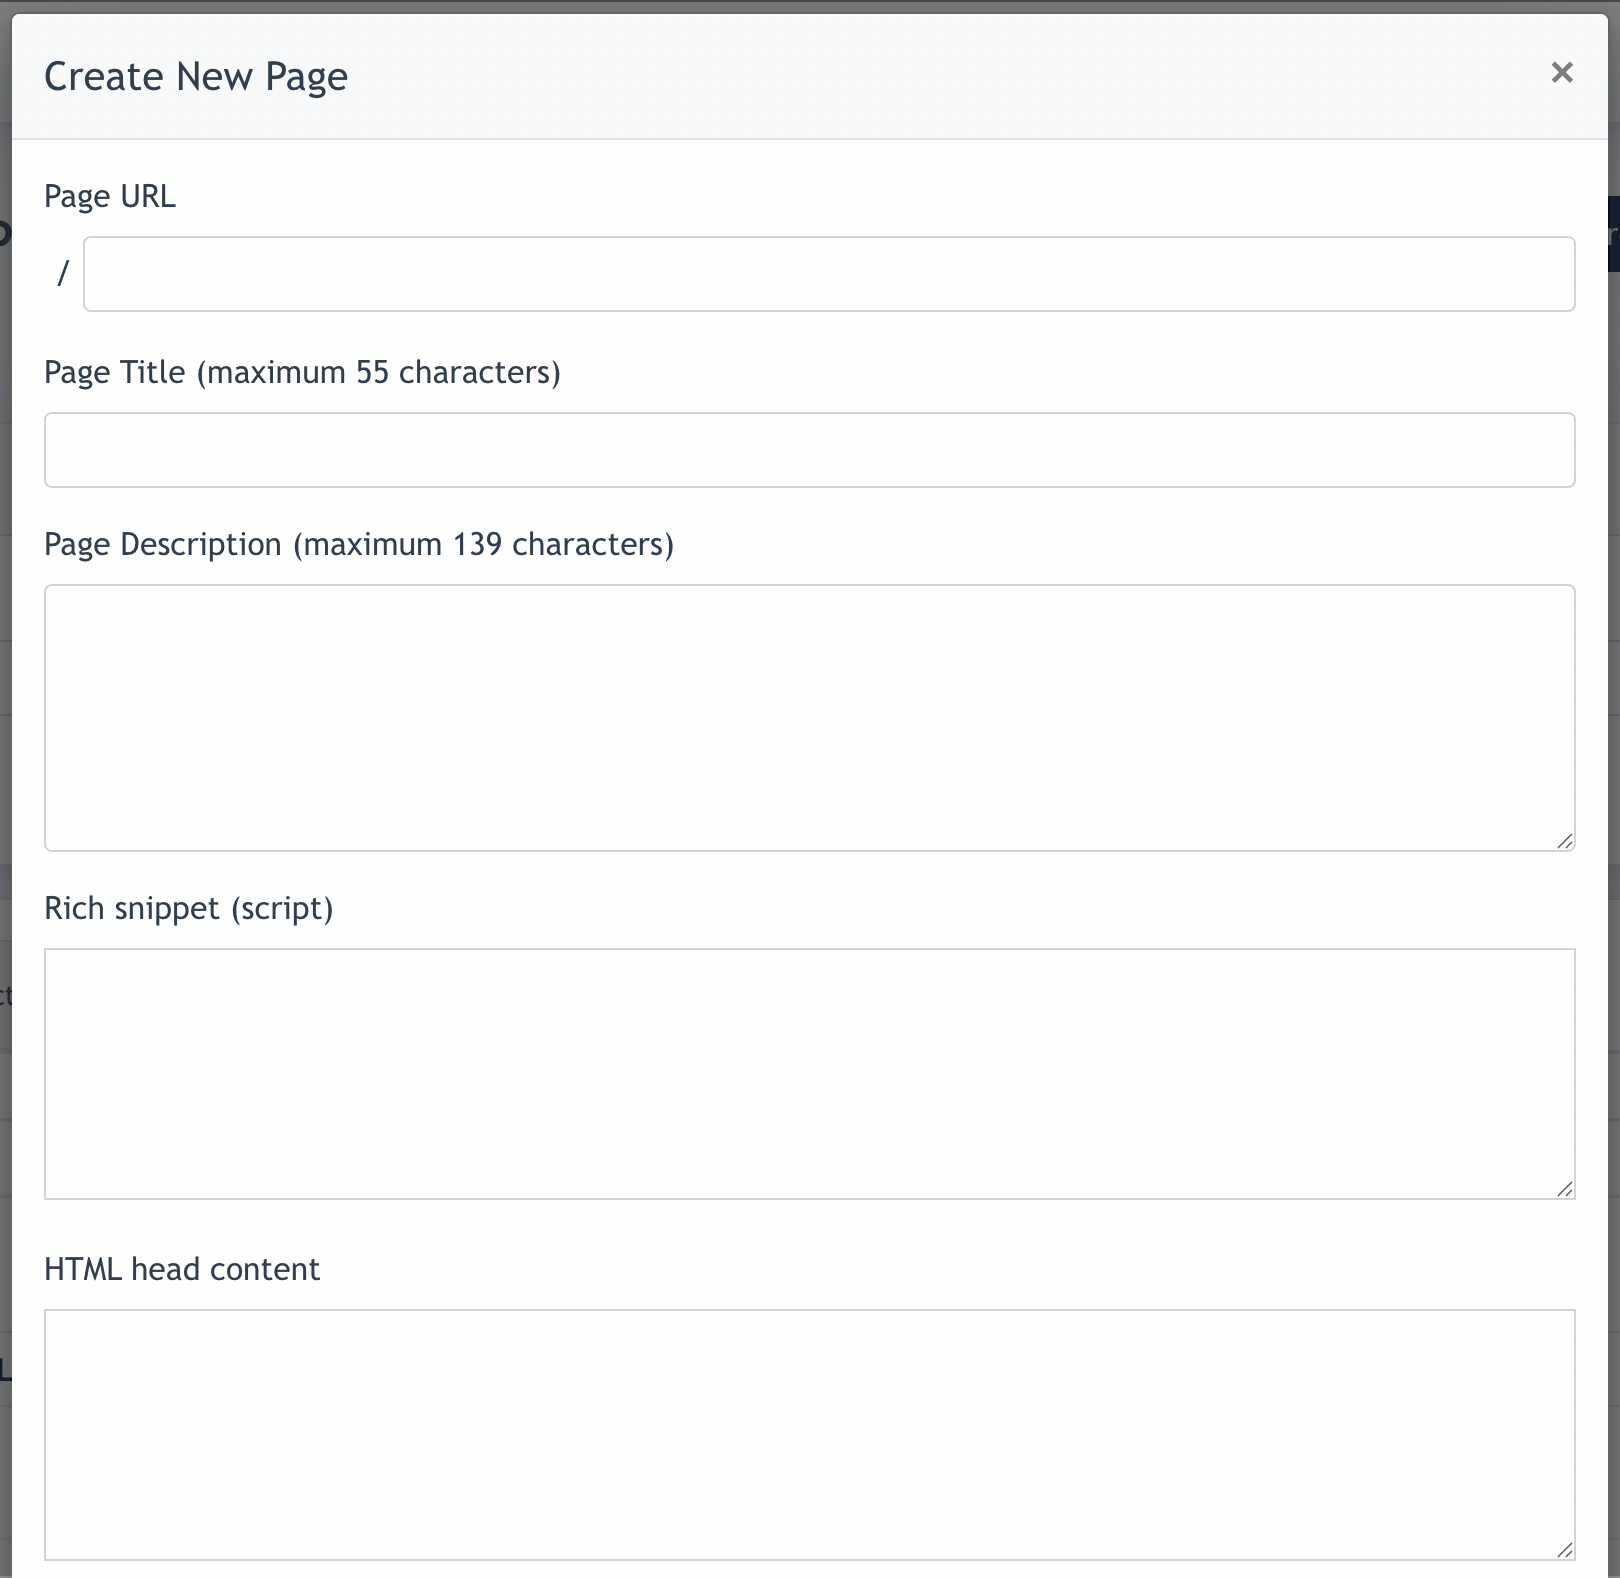
Task: Click the "Page Description (maximum 139 characters)" label
Action: tap(359, 544)
